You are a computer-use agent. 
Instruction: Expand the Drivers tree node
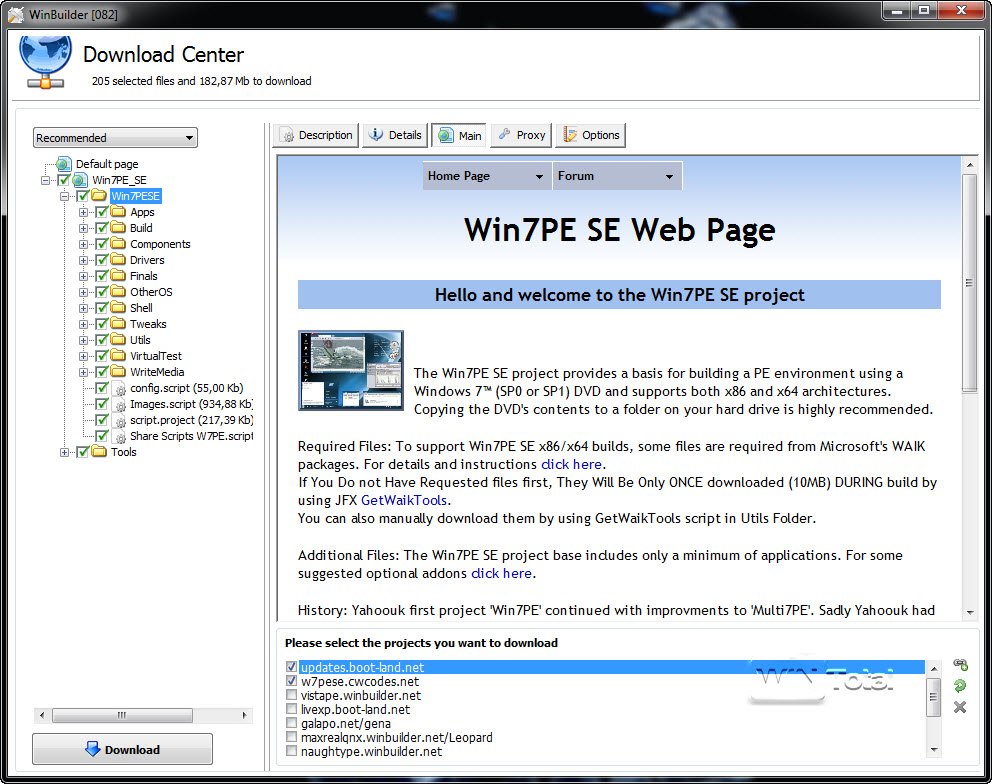coord(84,260)
